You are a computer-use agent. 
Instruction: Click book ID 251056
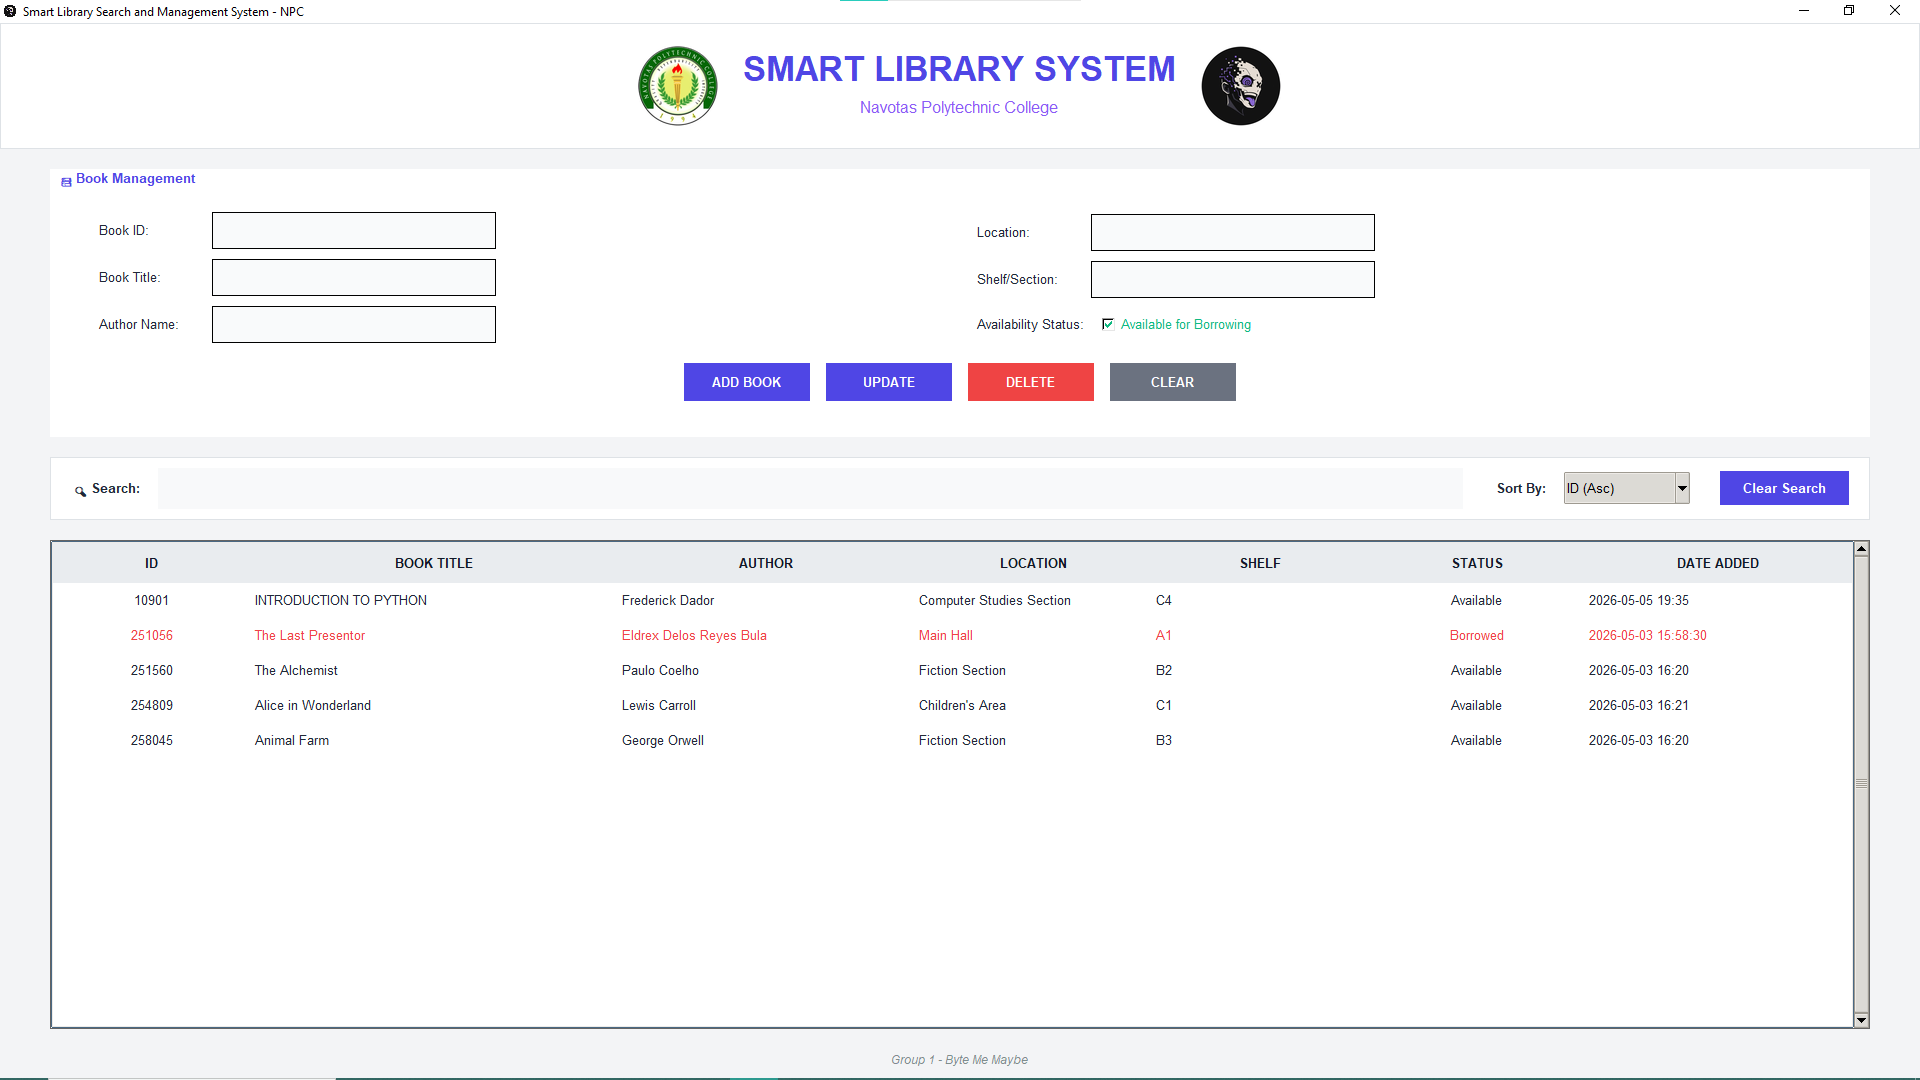click(152, 635)
